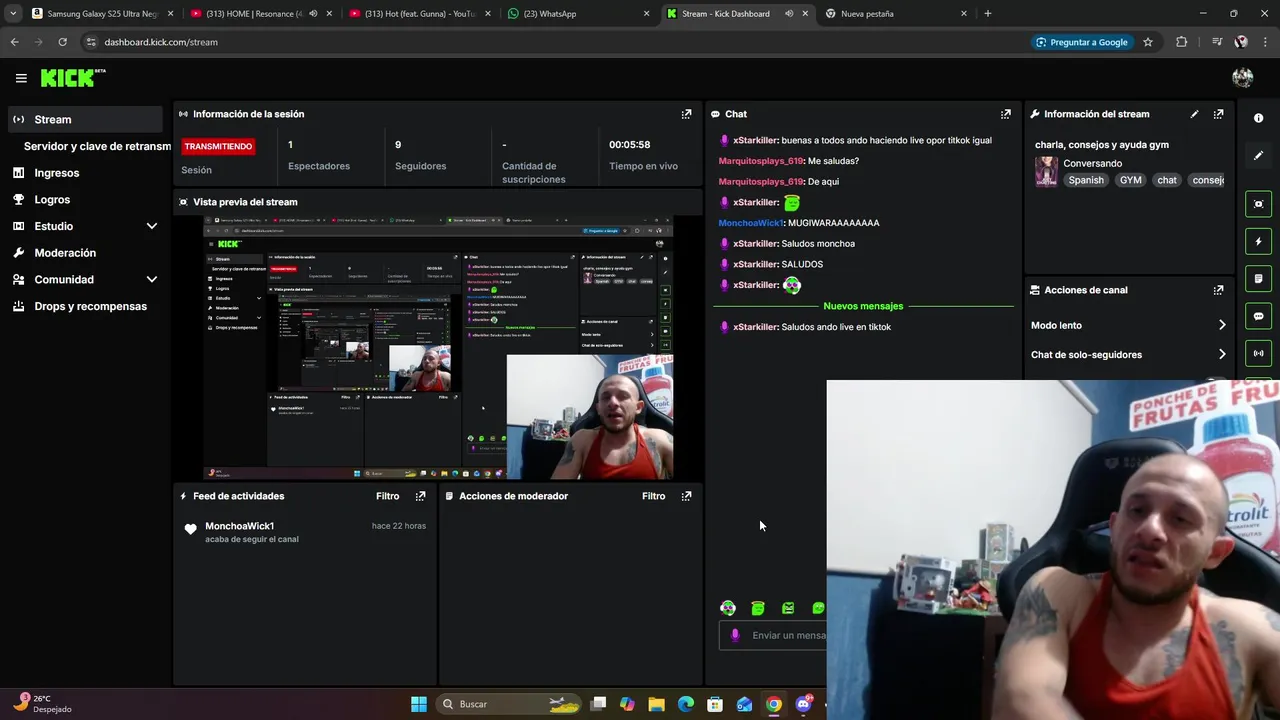Open the hamburger navigation menu
This screenshot has width=1280, height=720.
tap(21, 78)
